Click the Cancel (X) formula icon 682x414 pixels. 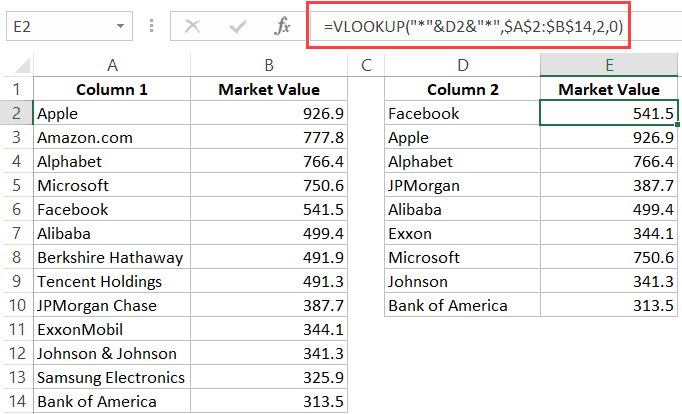coord(192,27)
